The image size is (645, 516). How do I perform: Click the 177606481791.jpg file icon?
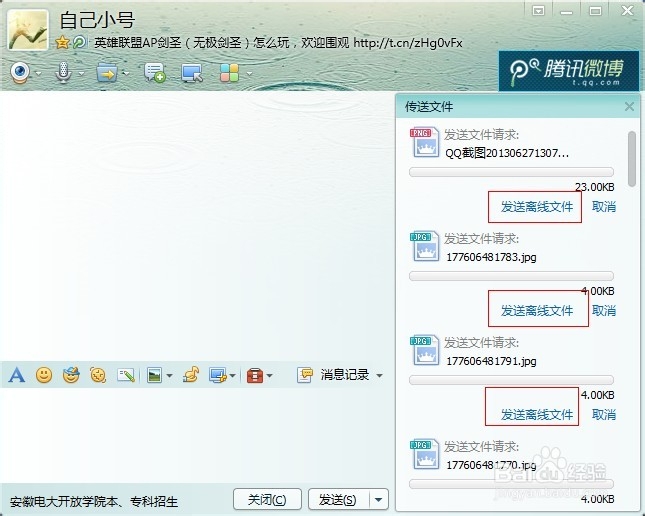[x=424, y=351]
